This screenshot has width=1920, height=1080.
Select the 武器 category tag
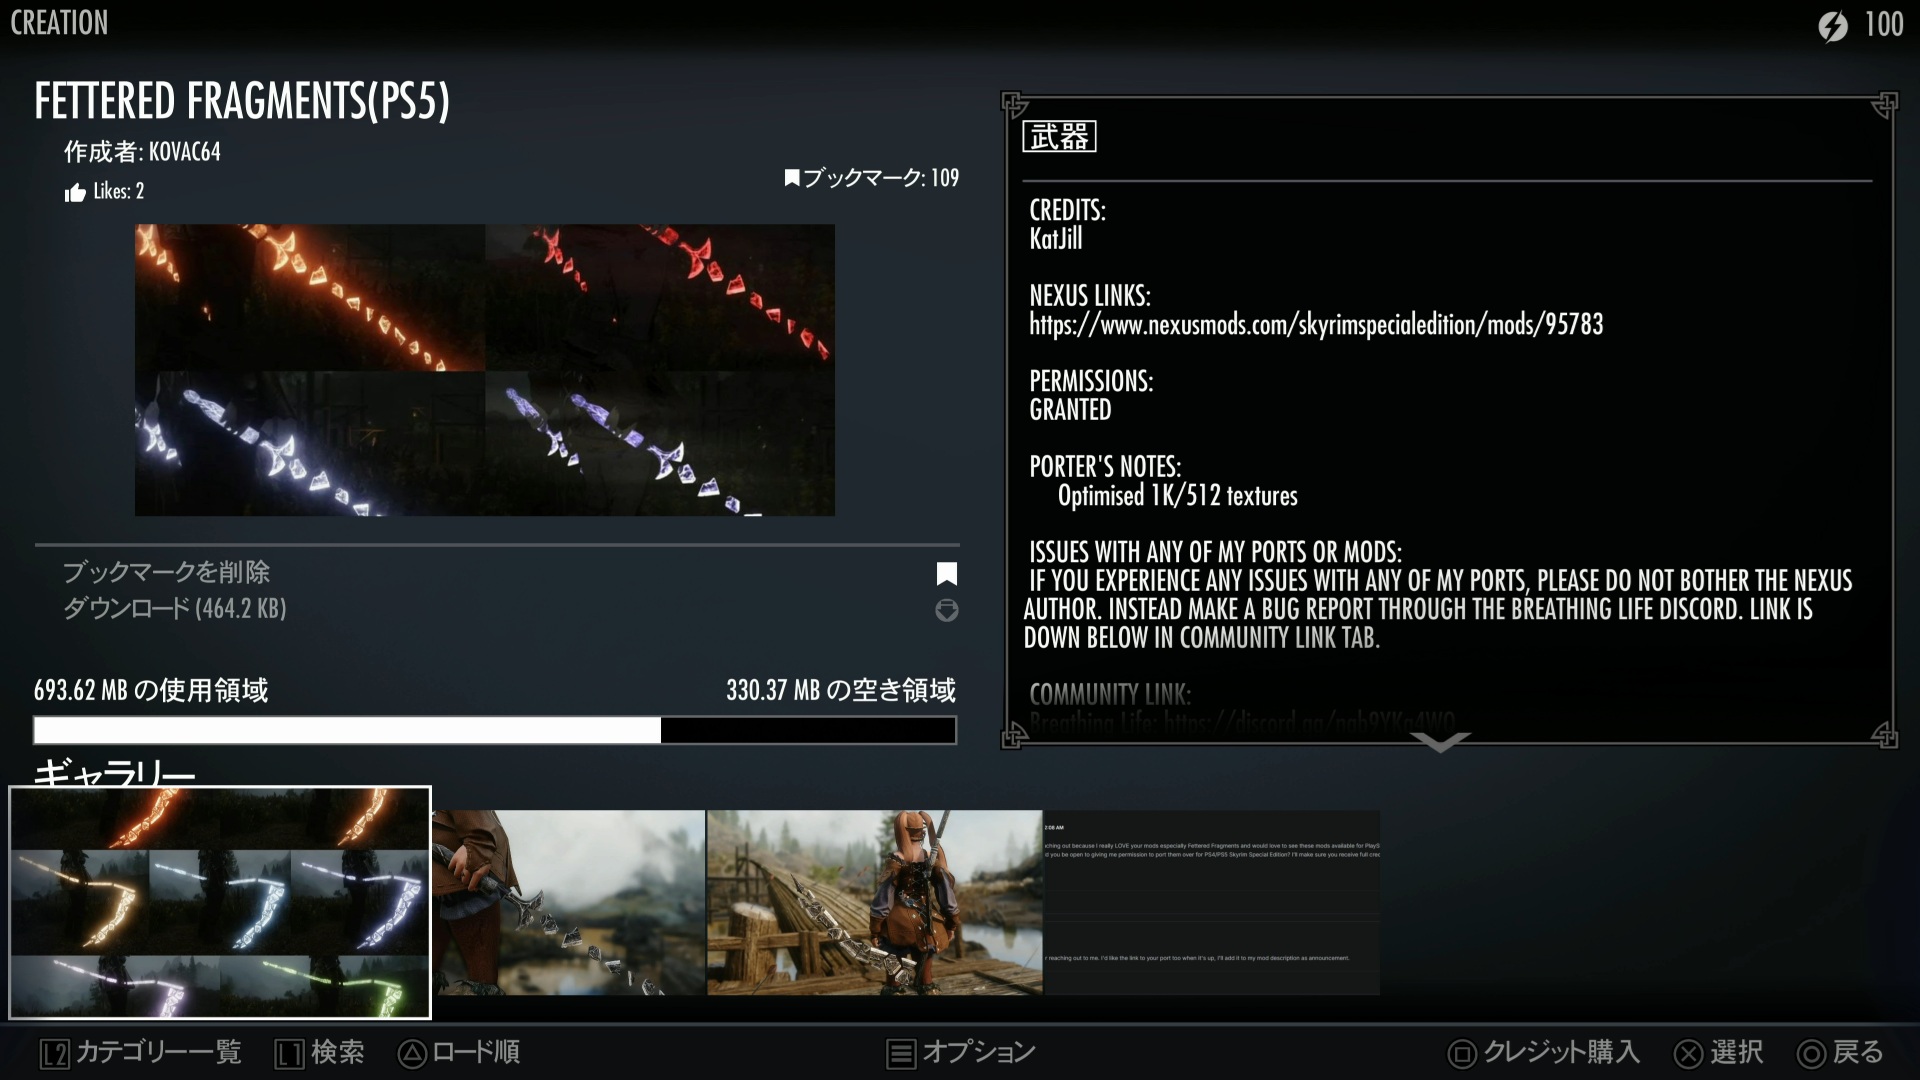pyautogui.click(x=1059, y=137)
